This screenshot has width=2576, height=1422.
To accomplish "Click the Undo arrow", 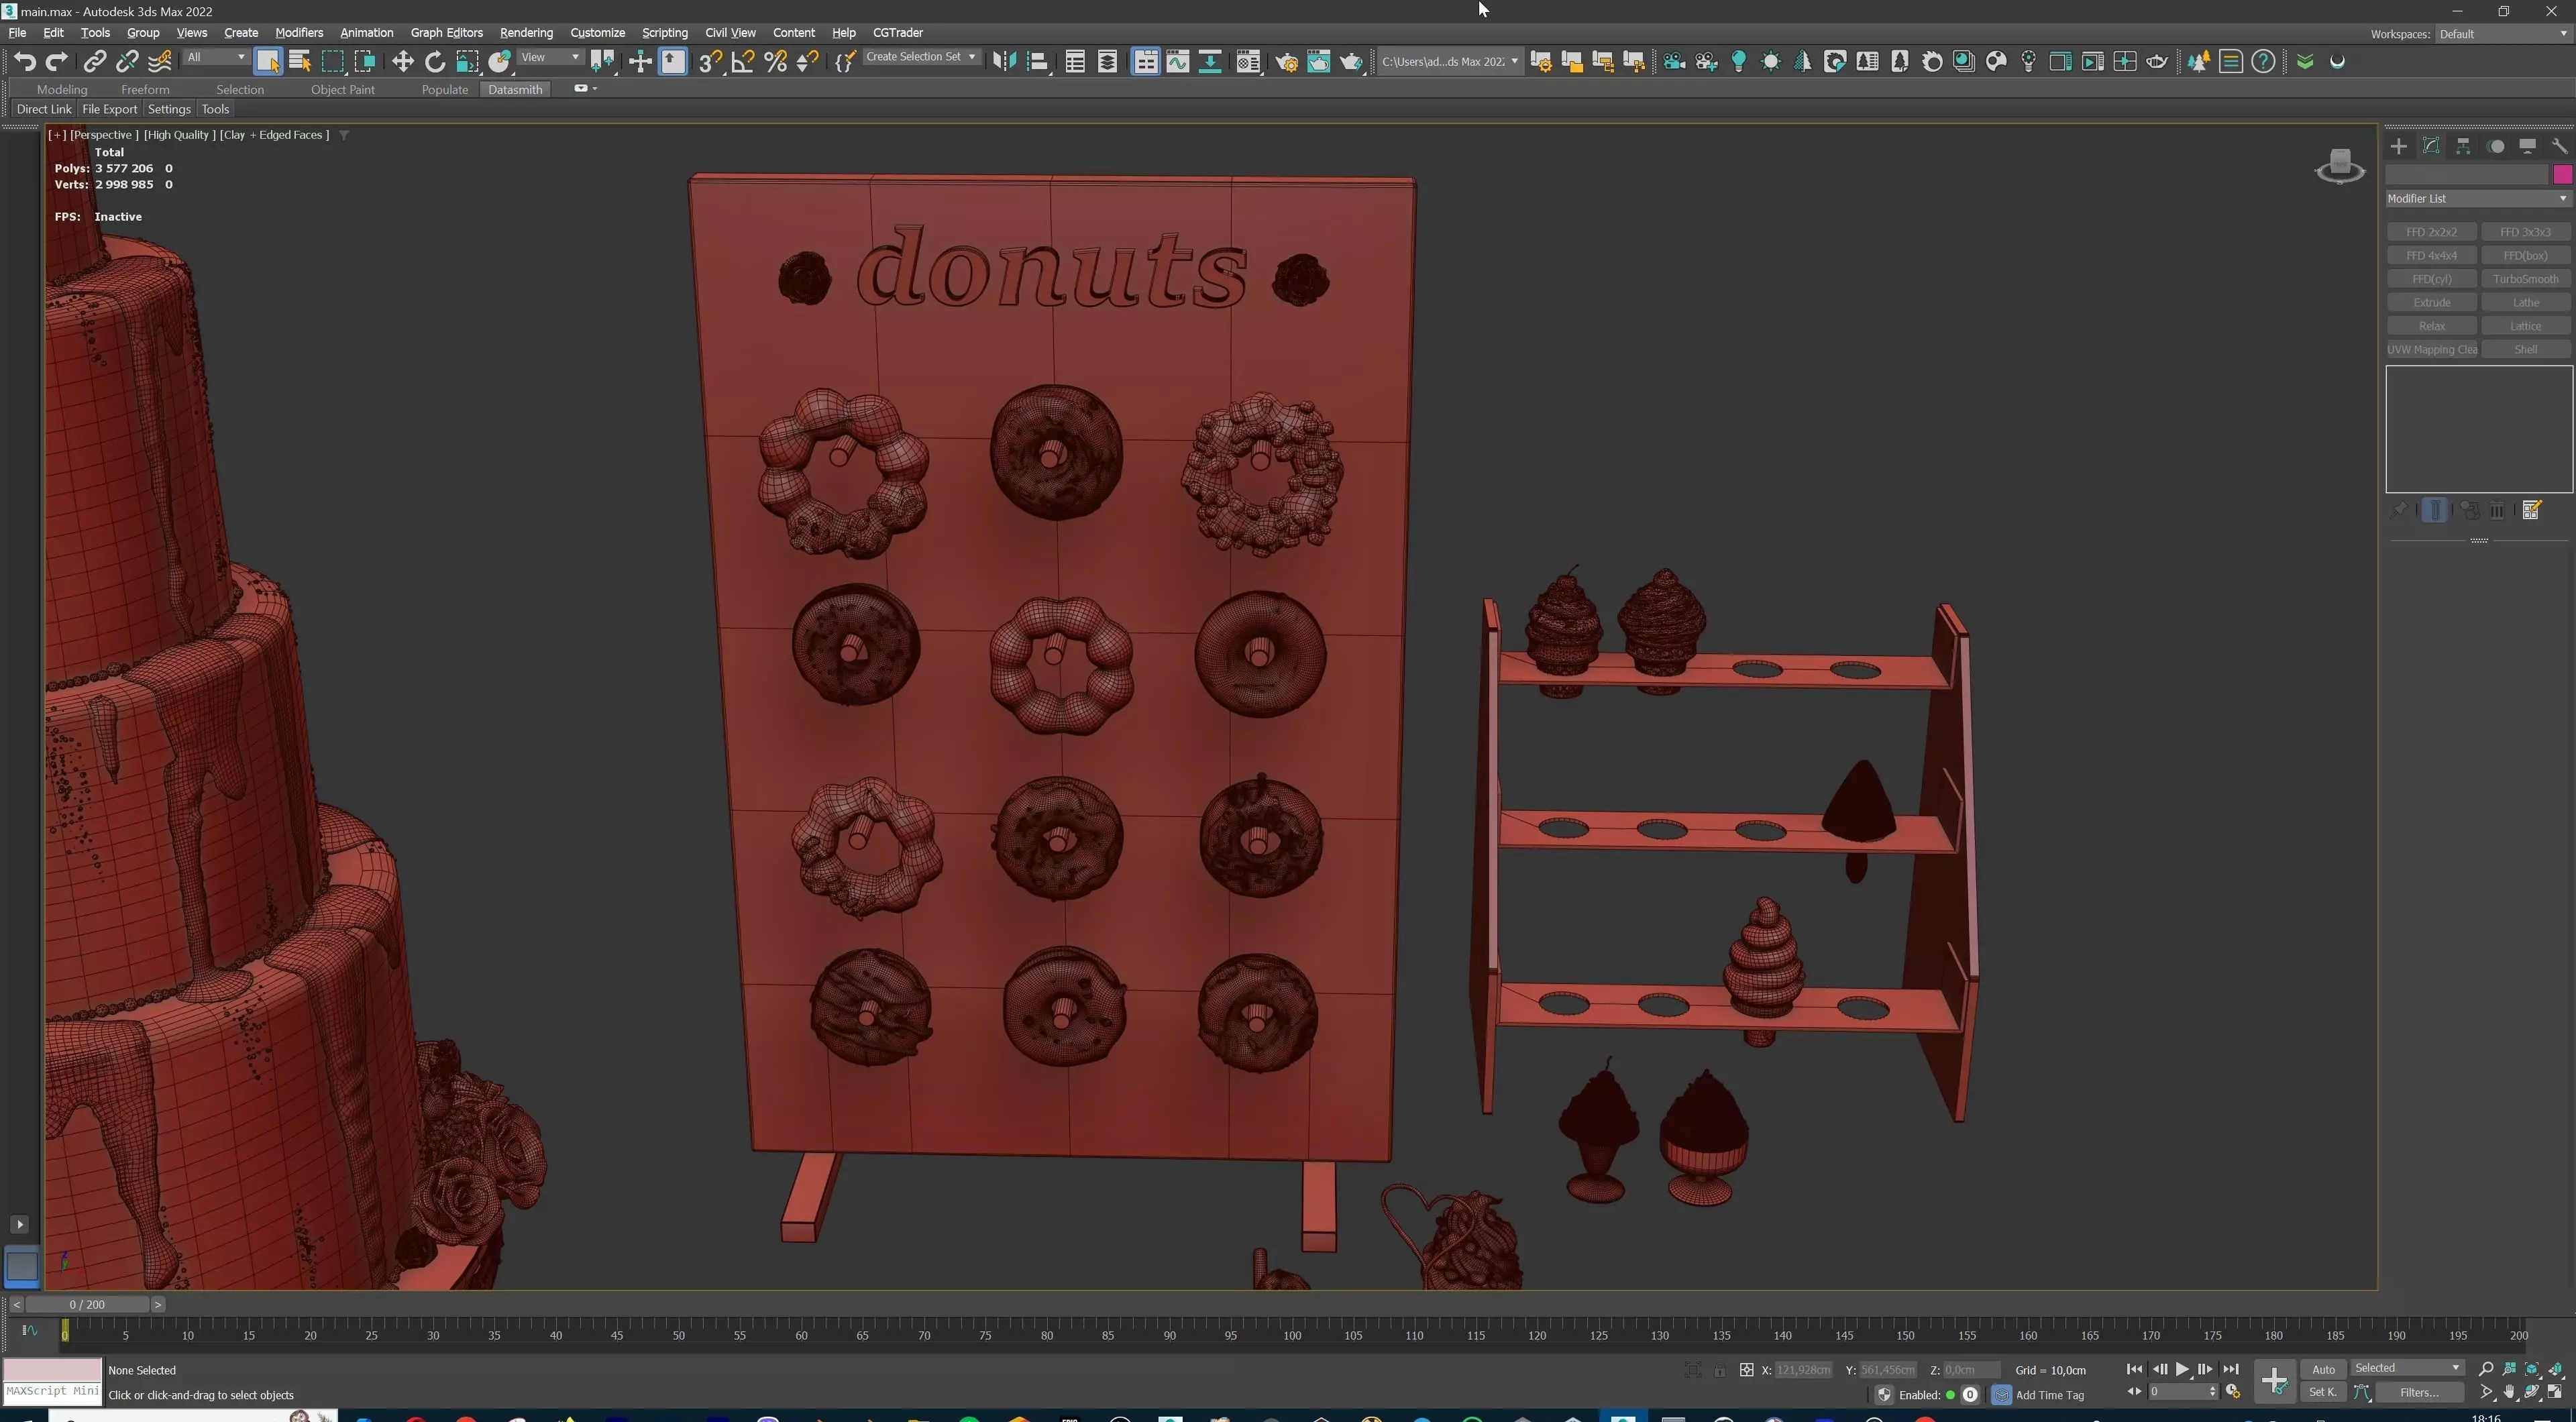I will point(25,62).
